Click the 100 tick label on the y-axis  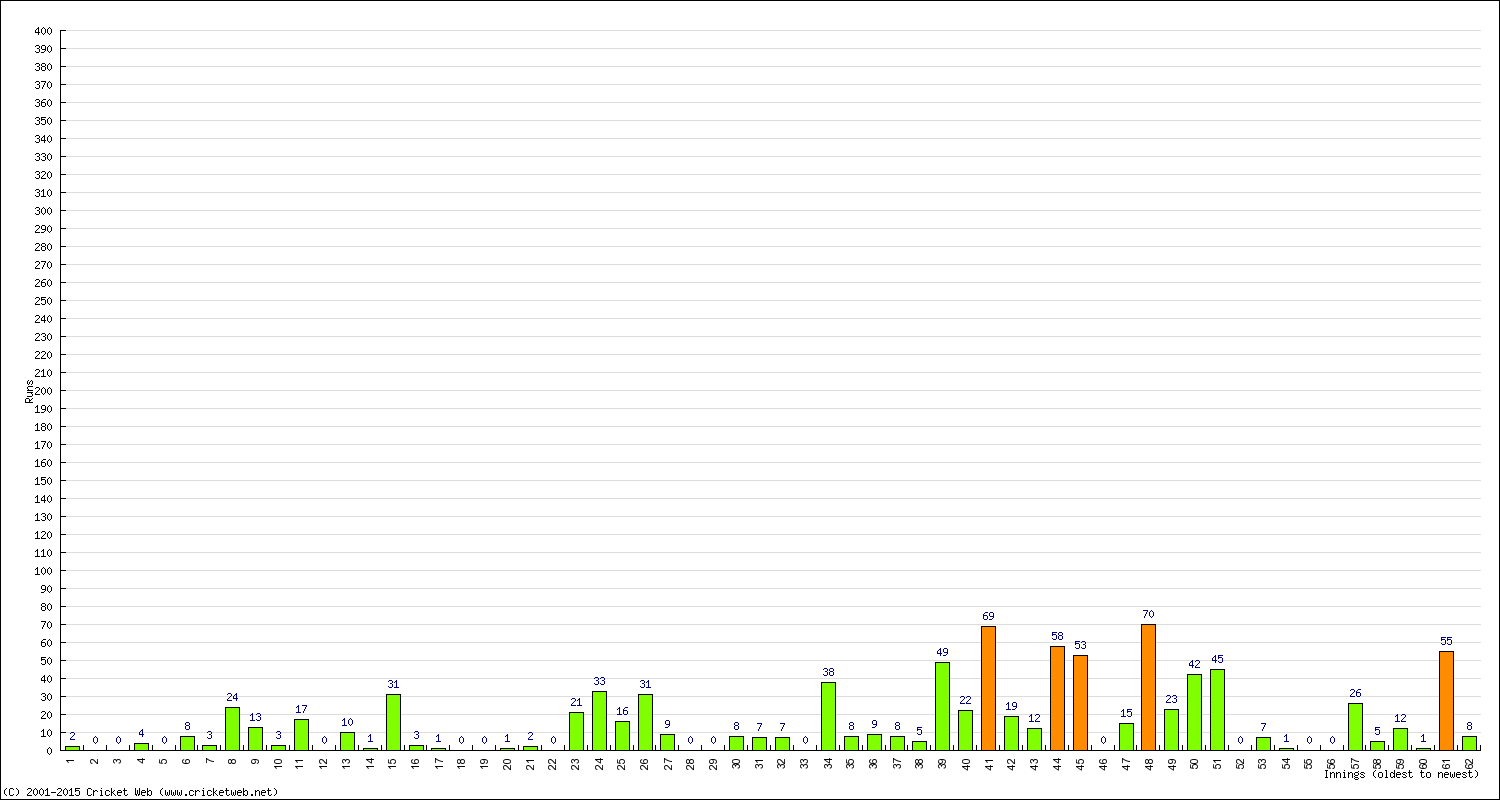43,571
